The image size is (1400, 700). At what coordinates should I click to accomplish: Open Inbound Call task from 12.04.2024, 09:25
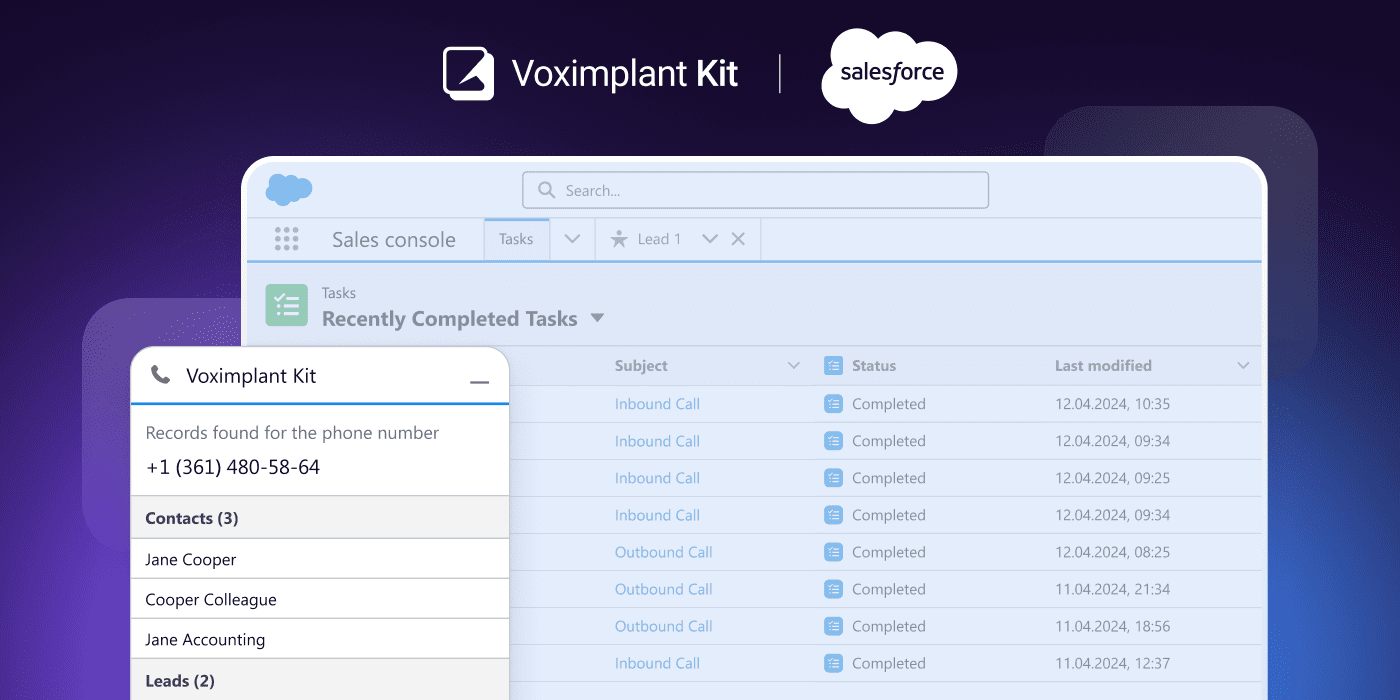click(x=657, y=478)
